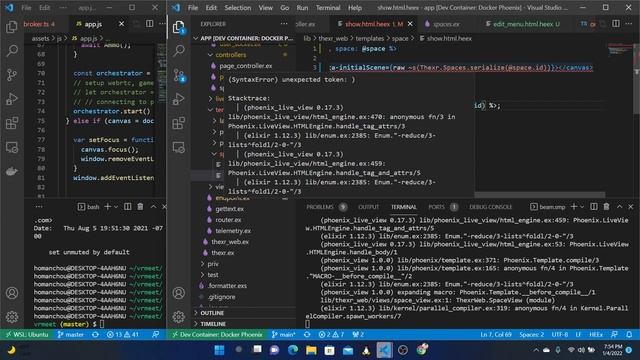Open Search view in right VS Code window

click(x=179, y=51)
